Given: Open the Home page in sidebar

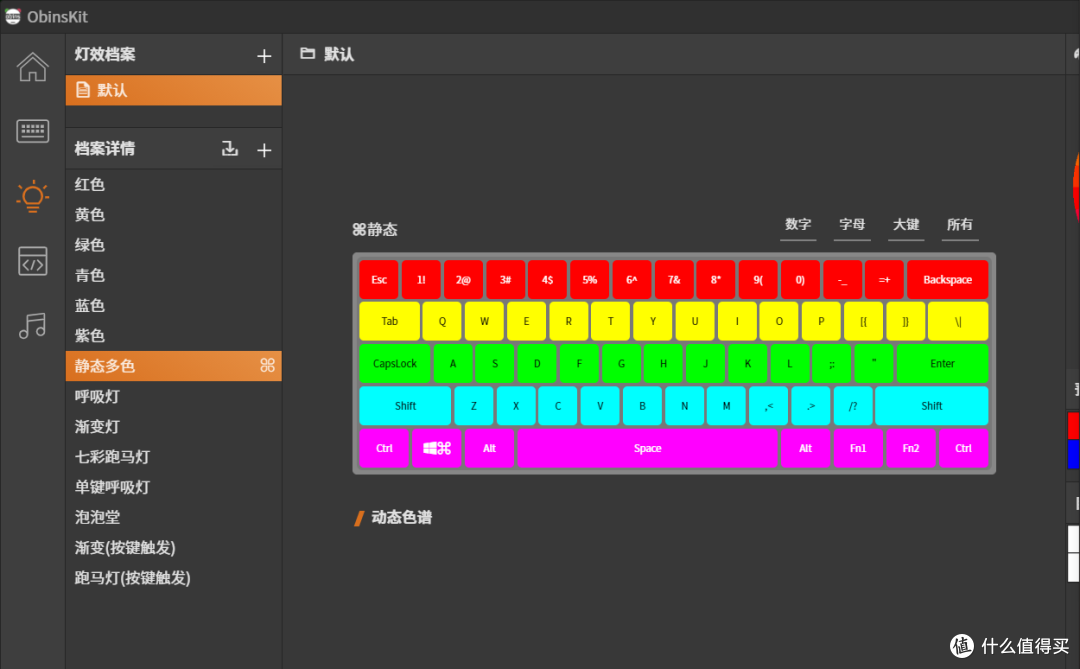Looking at the screenshot, I should tap(32, 67).
